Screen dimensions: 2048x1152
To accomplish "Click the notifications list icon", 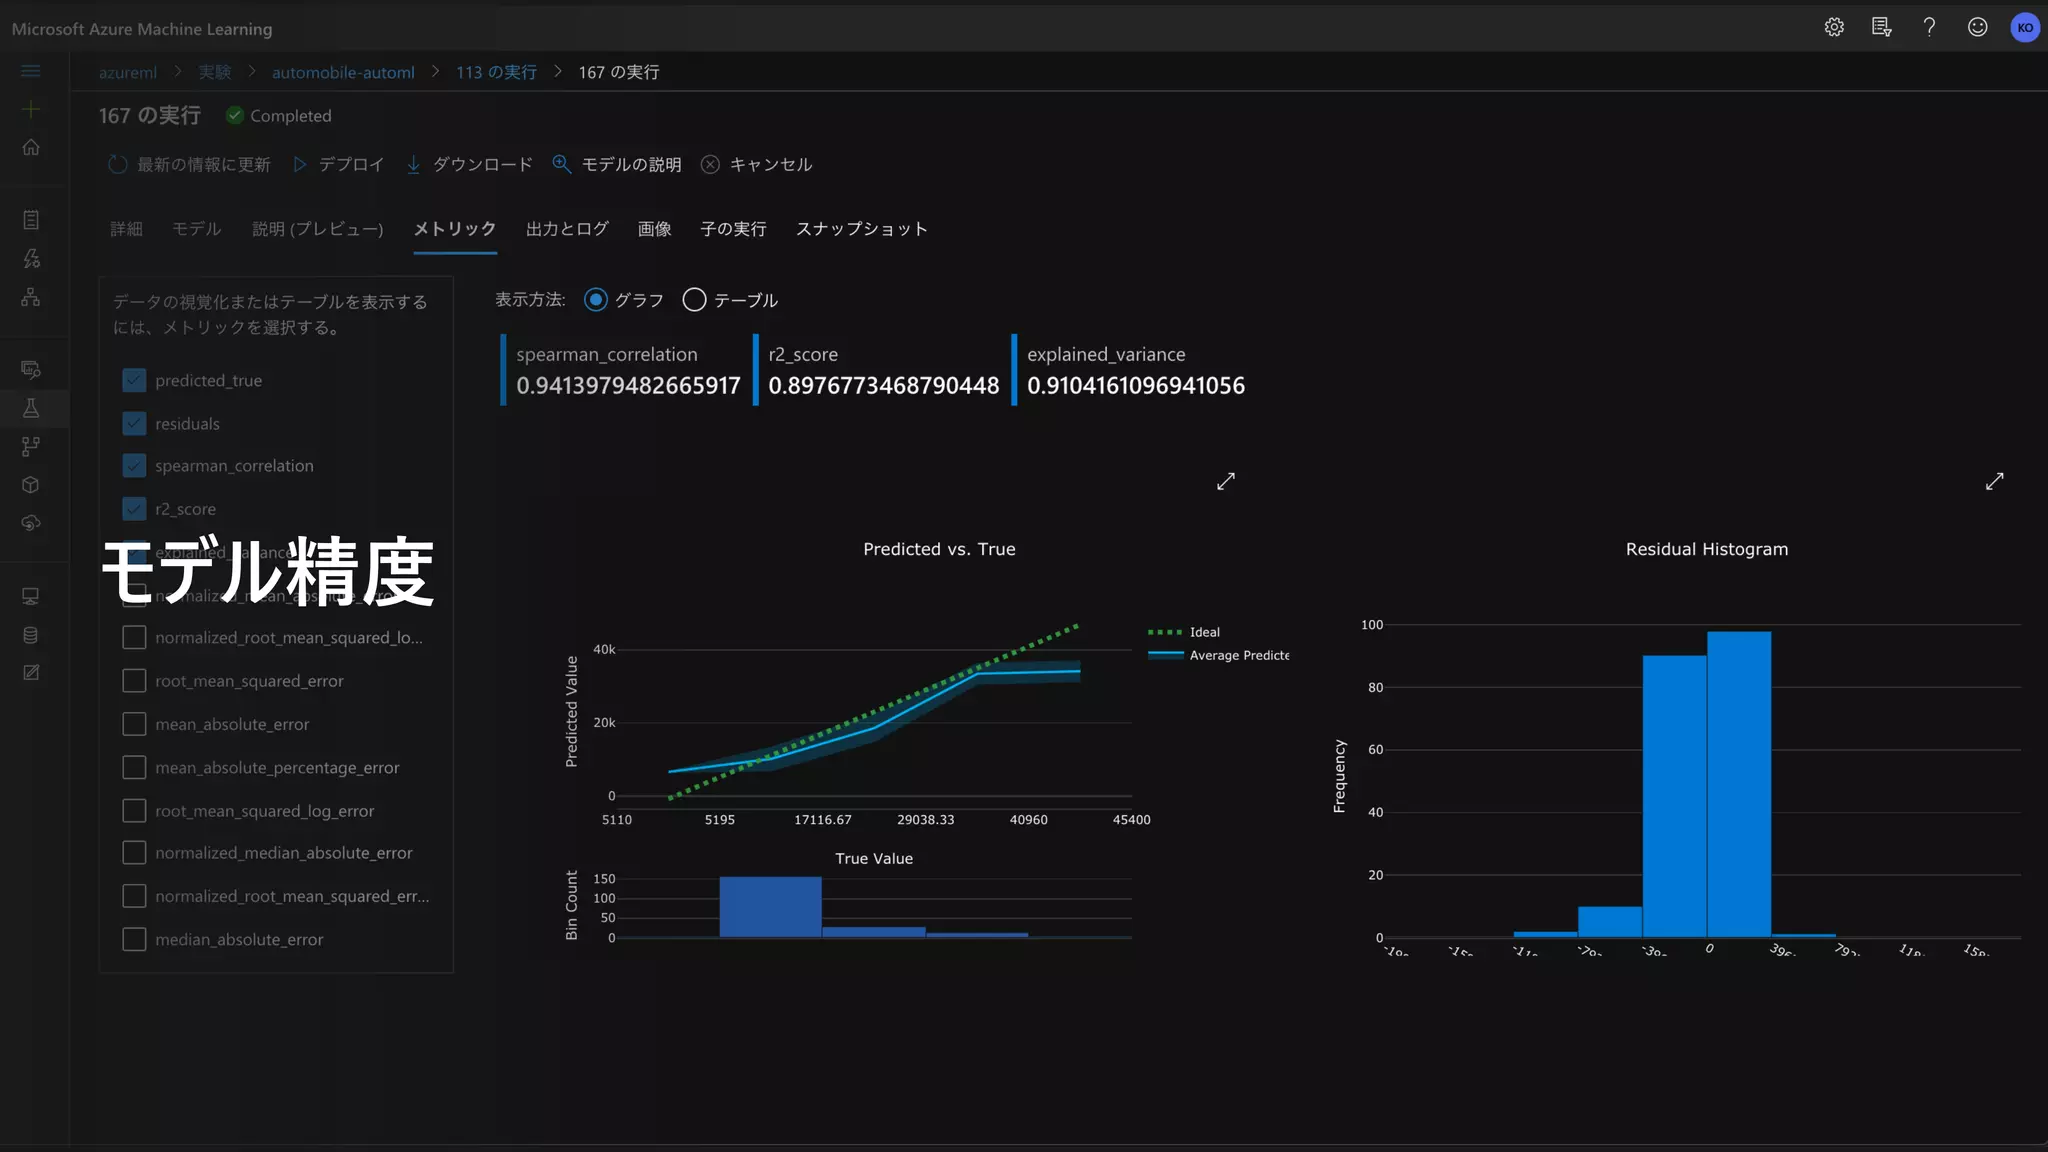I will point(1881,28).
